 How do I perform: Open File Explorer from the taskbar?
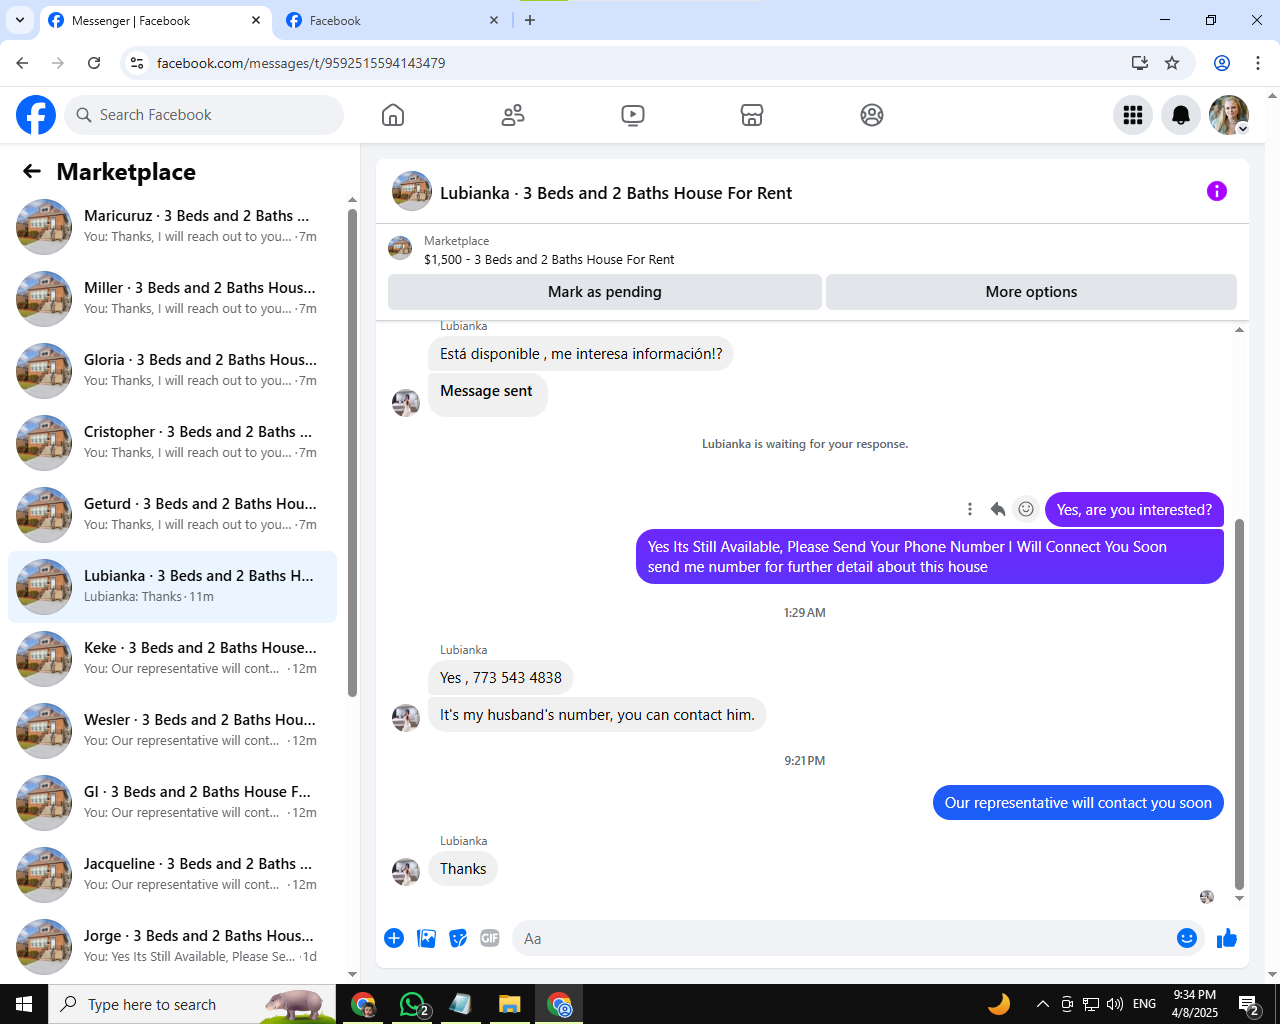click(510, 1004)
